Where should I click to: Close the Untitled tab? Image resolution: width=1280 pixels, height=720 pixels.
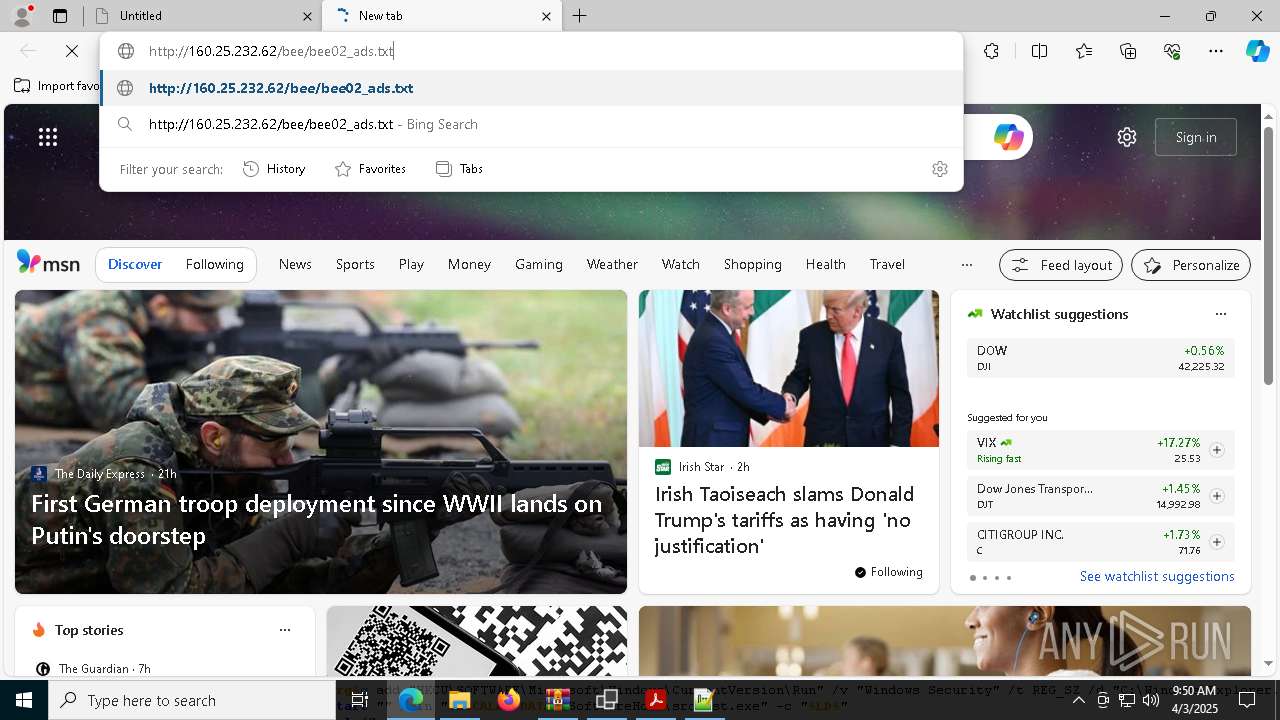[x=307, y=16]
